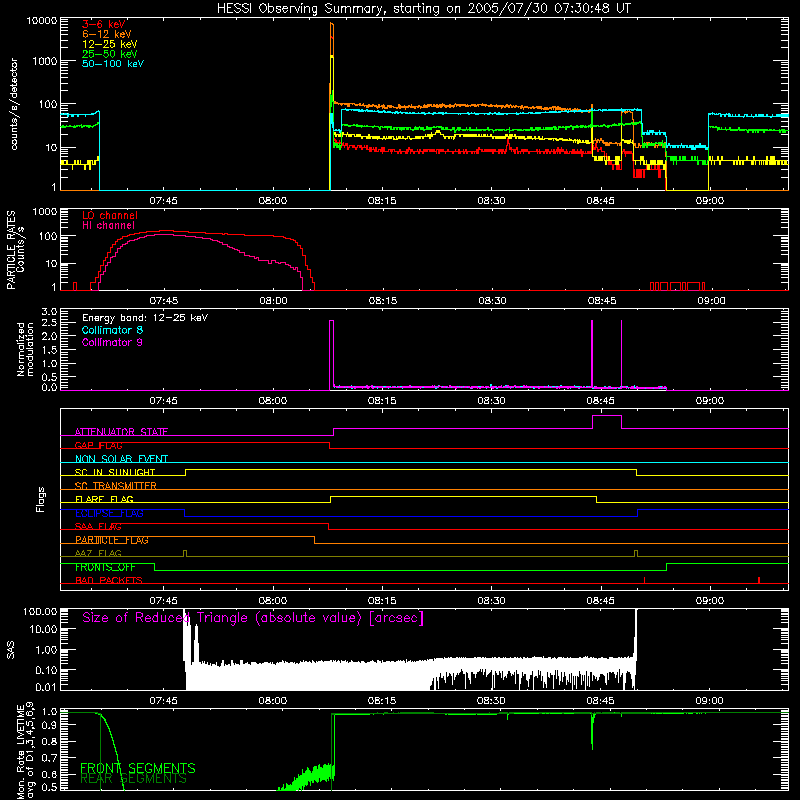The image size is (800, 800).
Task: Click the 08:30 tick label under the SAS plot
Action: pyautogui.click(x=491, y=701)
